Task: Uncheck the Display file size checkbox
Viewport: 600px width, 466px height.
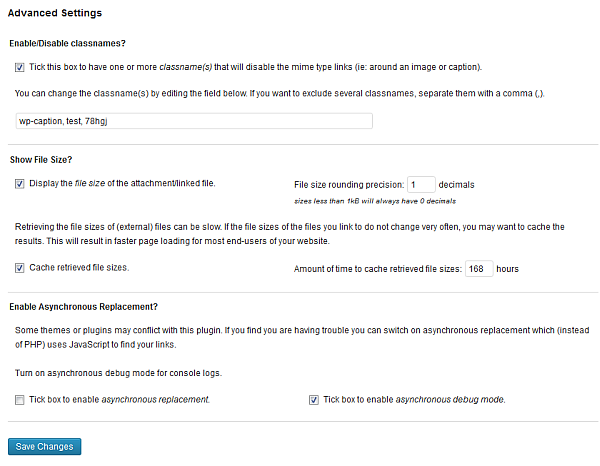Action: (x=20, y=184)
